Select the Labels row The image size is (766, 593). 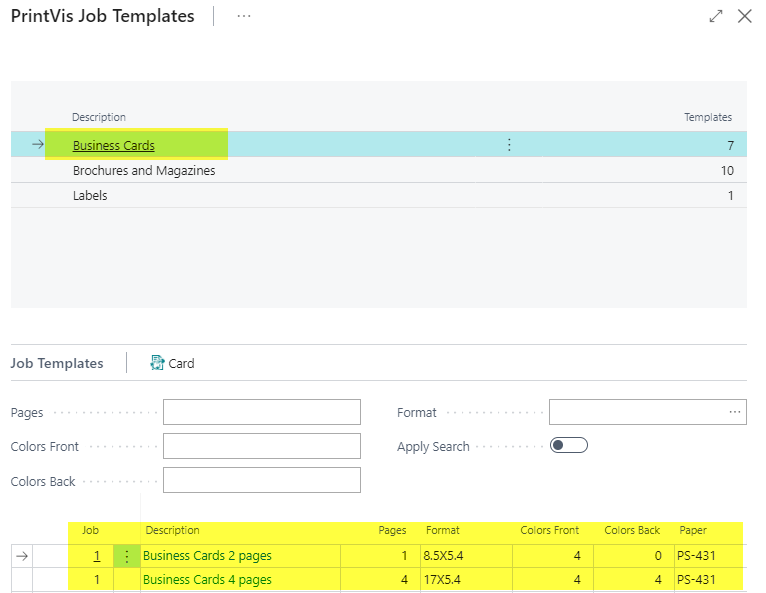pyautogui.click(x=379, y=195)
